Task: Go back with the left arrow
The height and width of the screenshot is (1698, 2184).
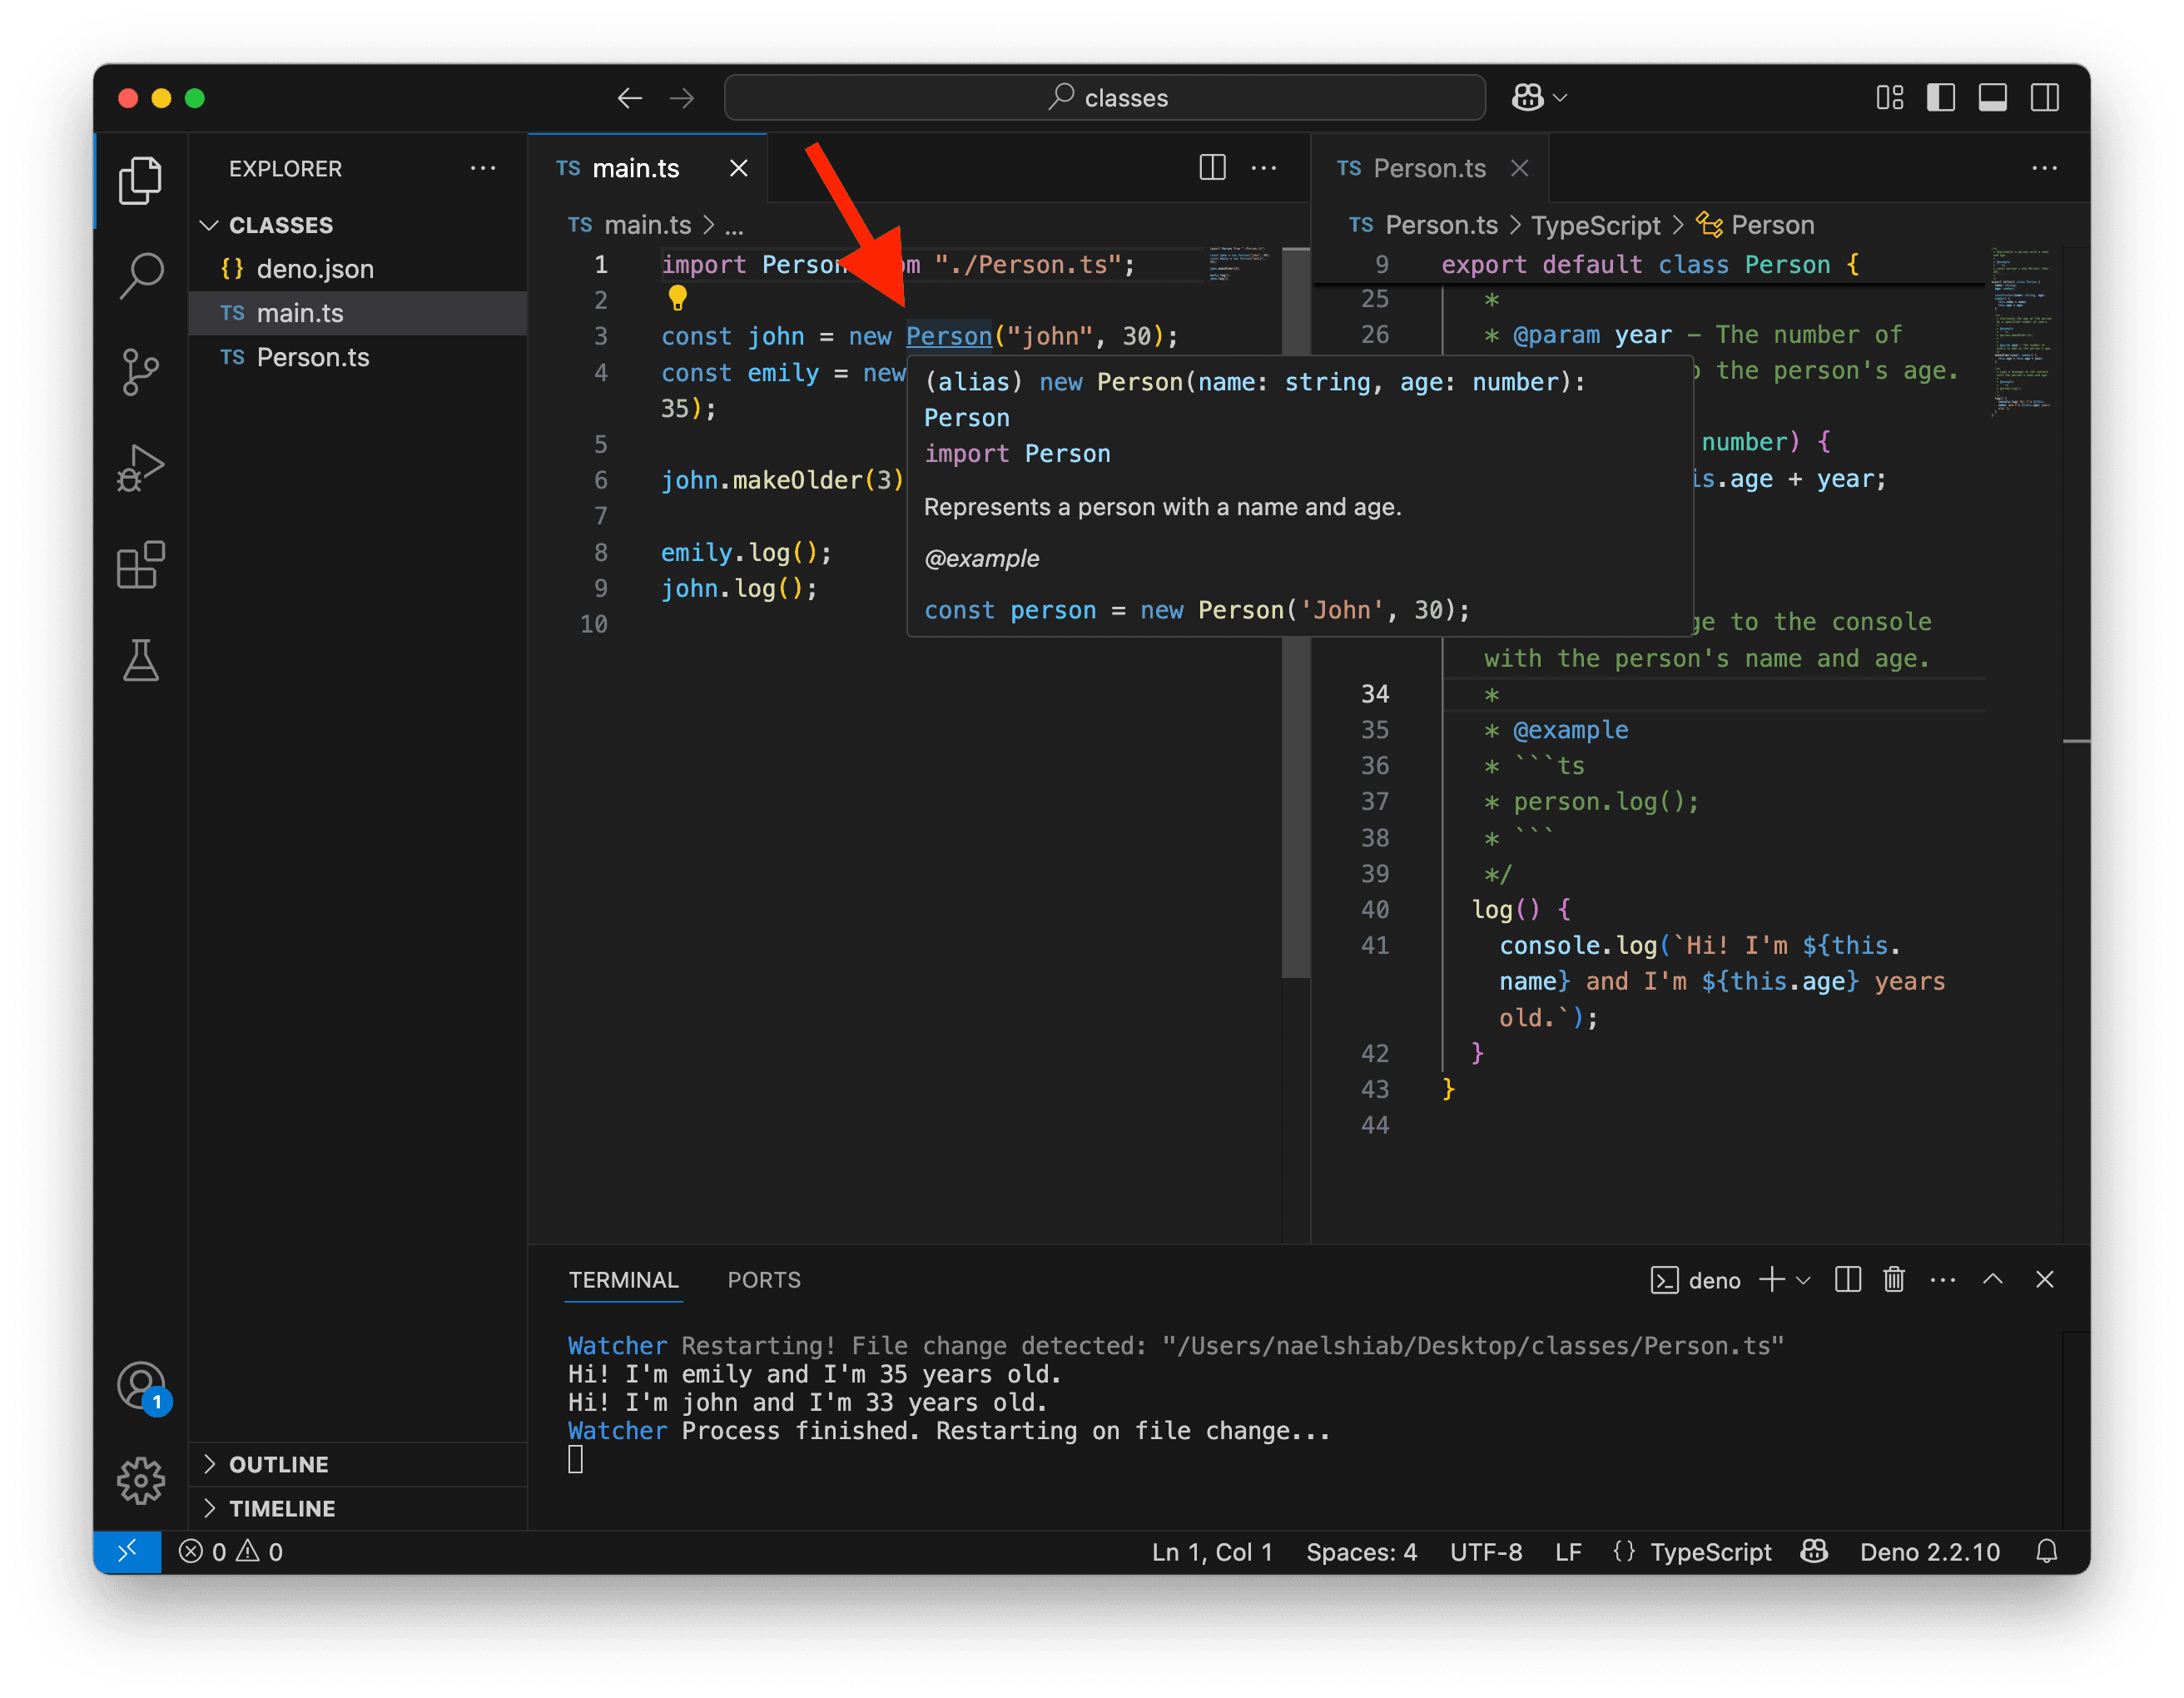Action: click(629, 98)
